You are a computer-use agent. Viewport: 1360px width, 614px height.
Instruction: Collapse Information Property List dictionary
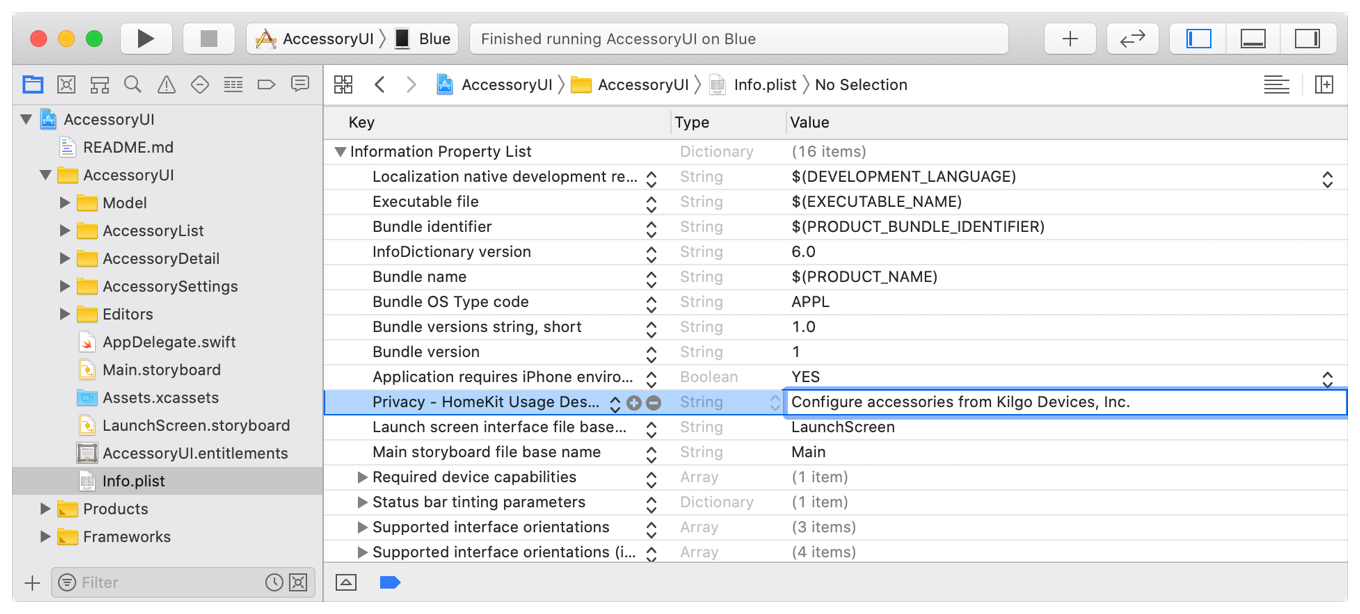click(x=340, y=152)
